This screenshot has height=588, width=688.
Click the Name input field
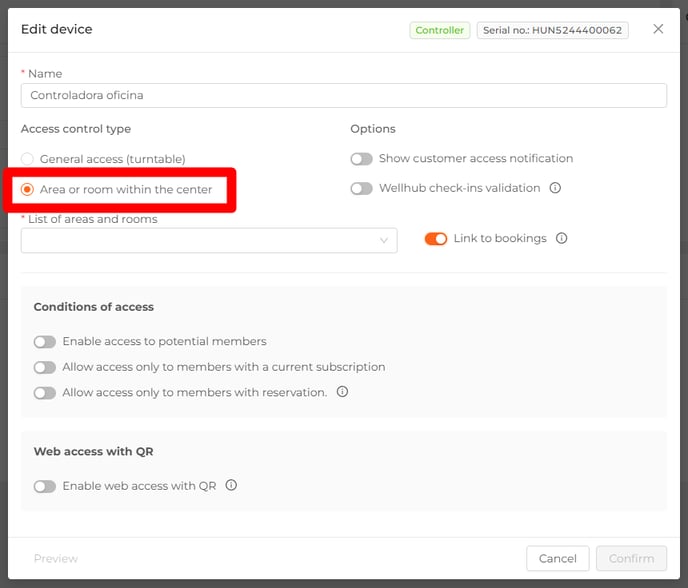(x=344, y=95)
